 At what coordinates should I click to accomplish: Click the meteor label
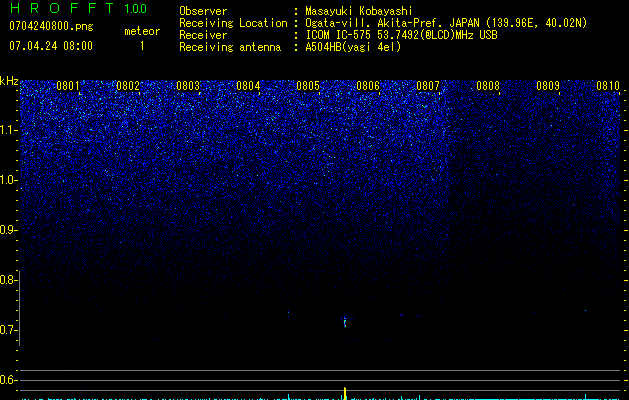pyautogui.click(x=142, y=31)
